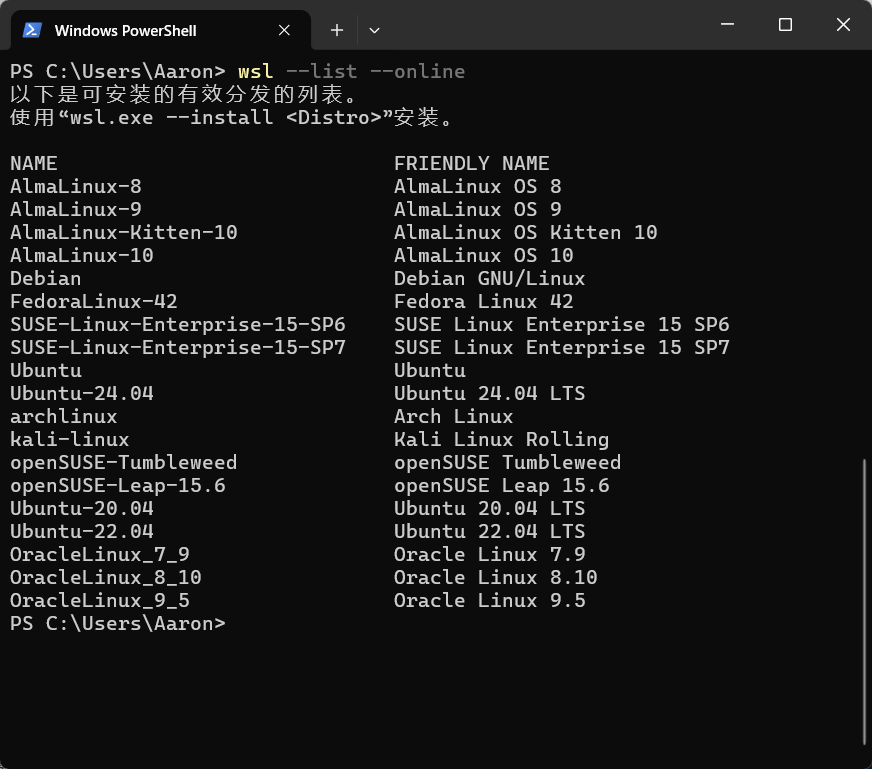Click the '--online' argument text
Viewport: 872px width, 769px height.
coord(418,71)
